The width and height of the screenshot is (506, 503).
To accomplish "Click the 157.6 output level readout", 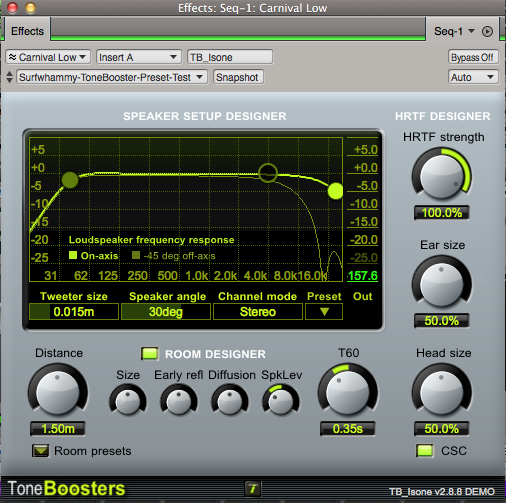I will pos(362,276).
